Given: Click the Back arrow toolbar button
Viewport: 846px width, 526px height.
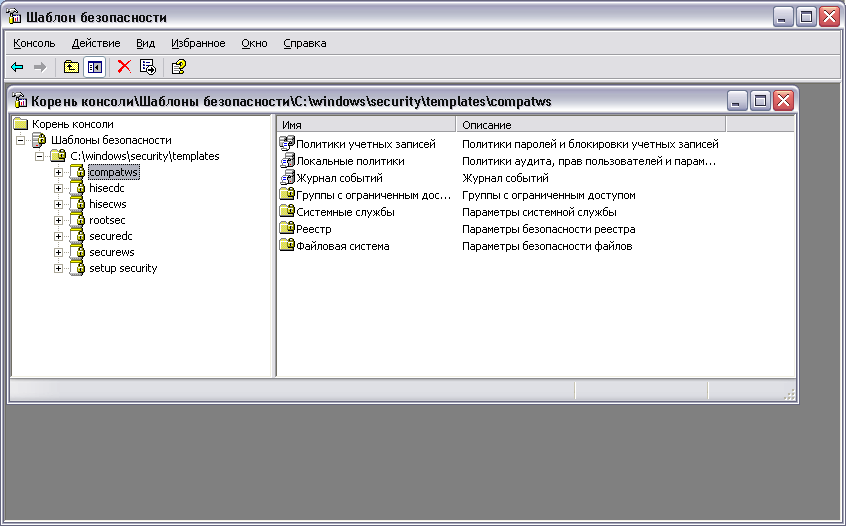Looking at the screenshot, I should (x=17, y=67).
